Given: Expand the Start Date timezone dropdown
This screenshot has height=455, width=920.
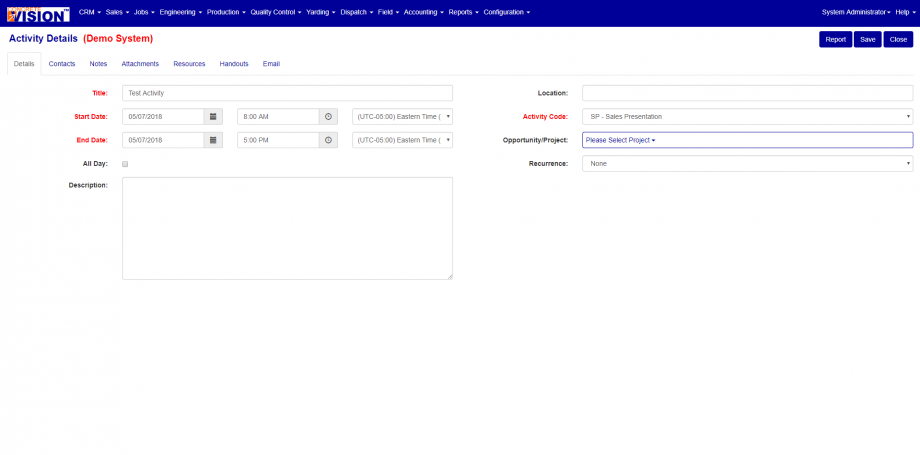Looking at the screenshot, I should coord(402,116).
